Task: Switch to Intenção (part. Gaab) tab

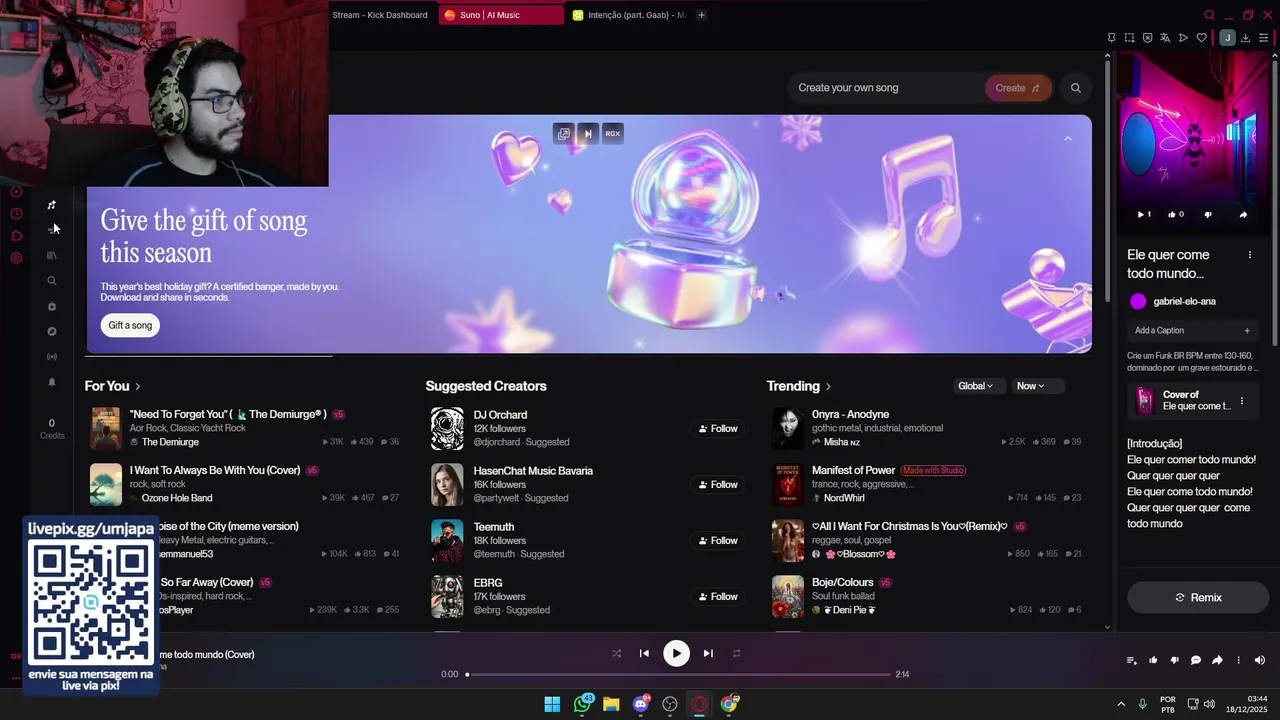Action: click(x=629, y=15)
